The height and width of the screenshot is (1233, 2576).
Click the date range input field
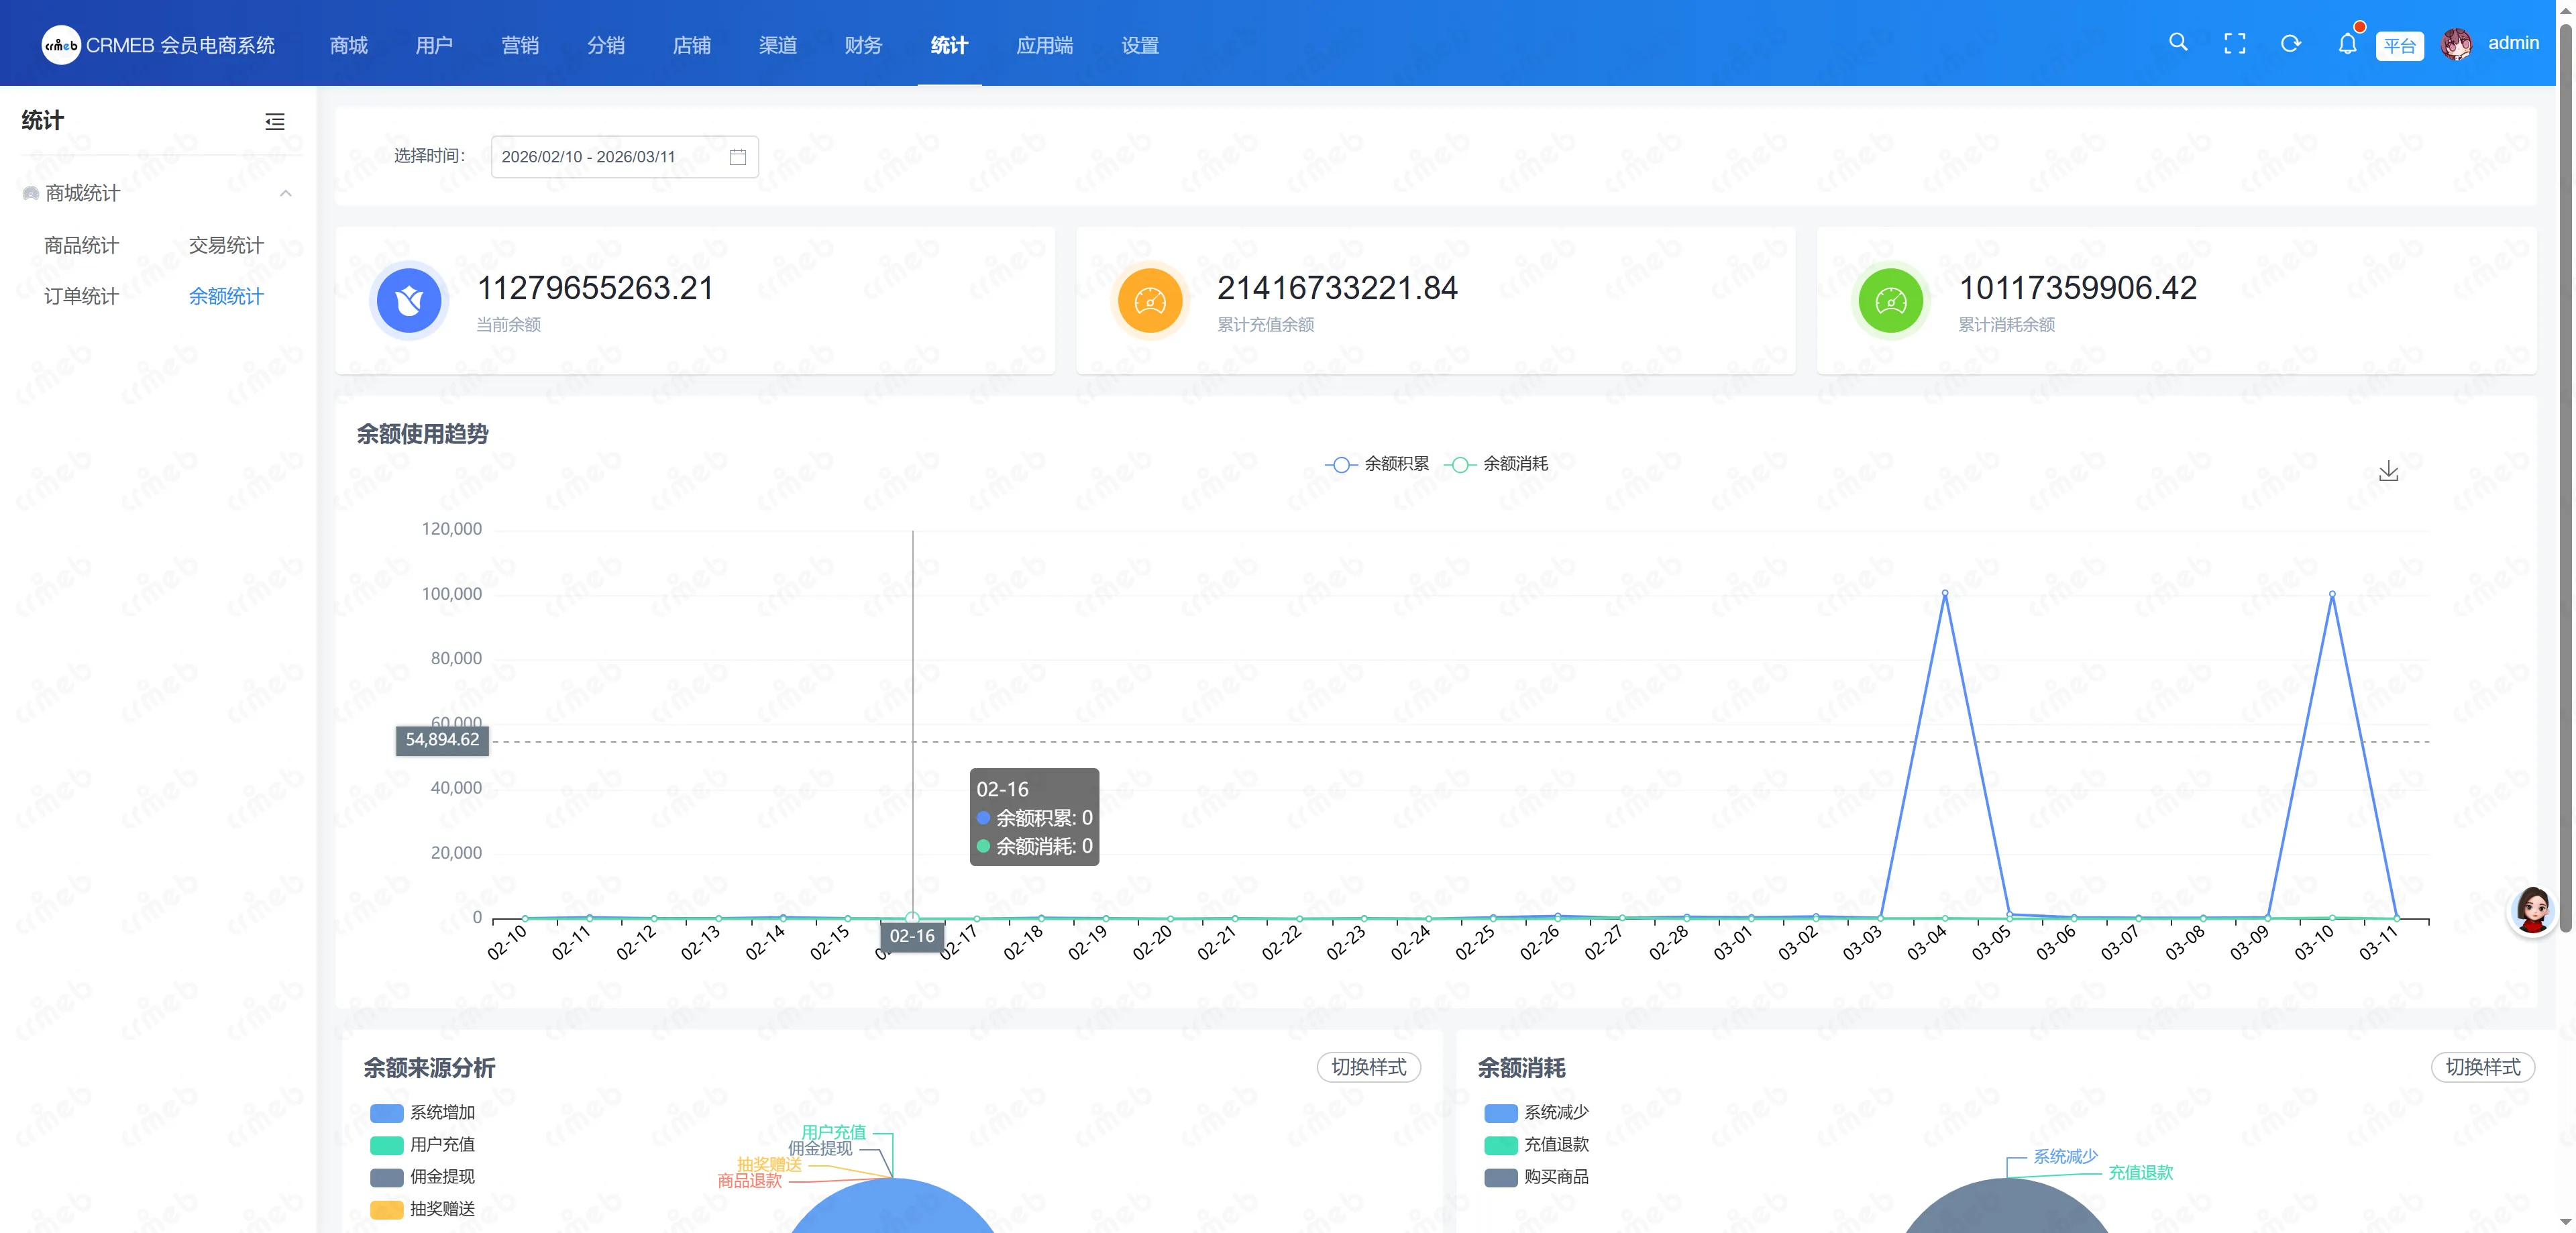point(625,157)
